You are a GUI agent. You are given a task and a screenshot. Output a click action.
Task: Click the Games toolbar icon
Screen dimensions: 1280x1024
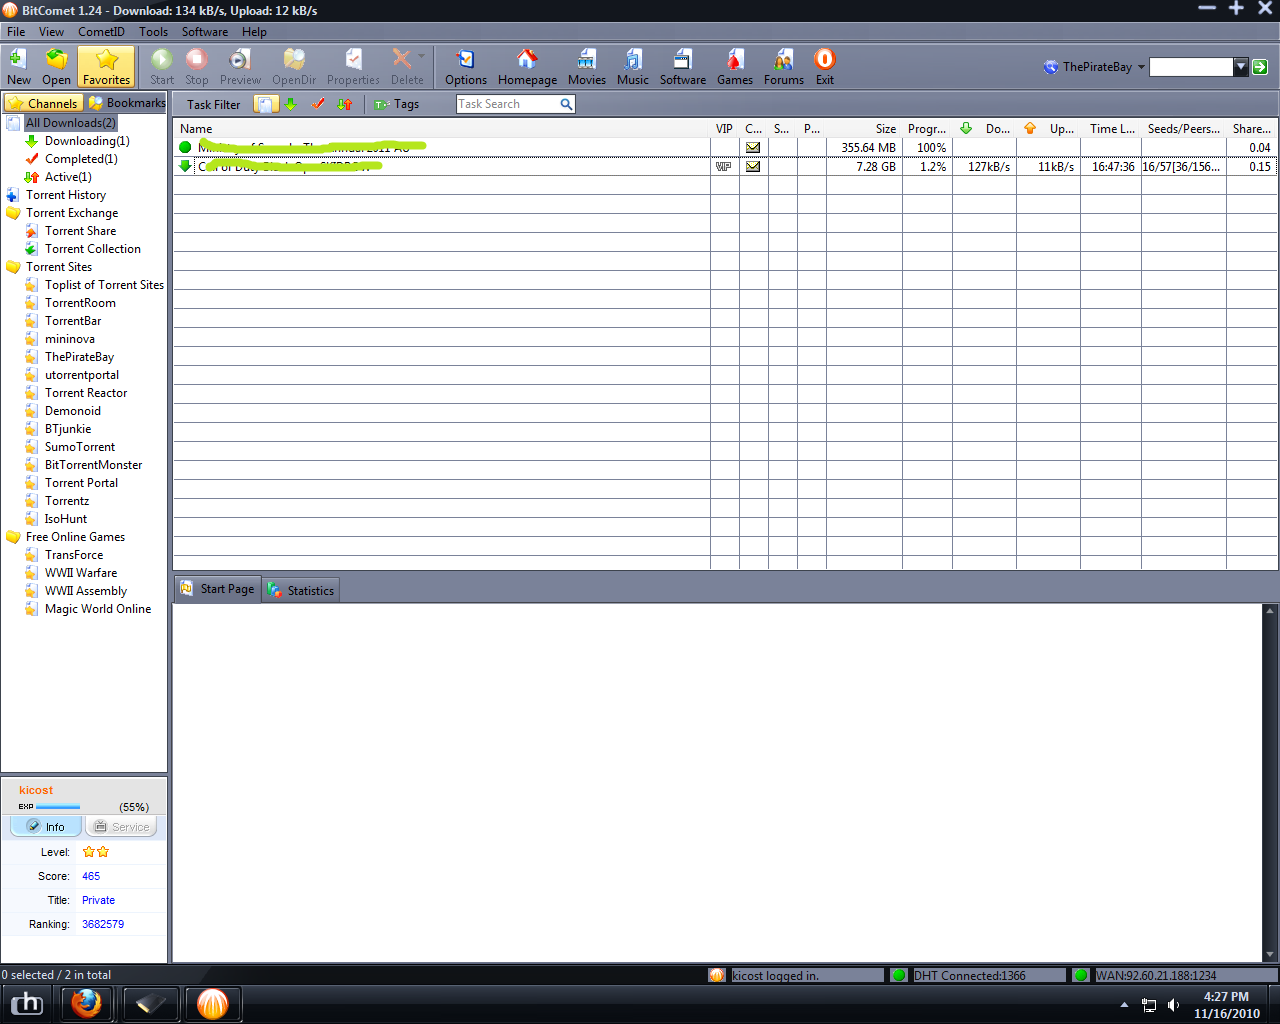[x=735, y=67]
